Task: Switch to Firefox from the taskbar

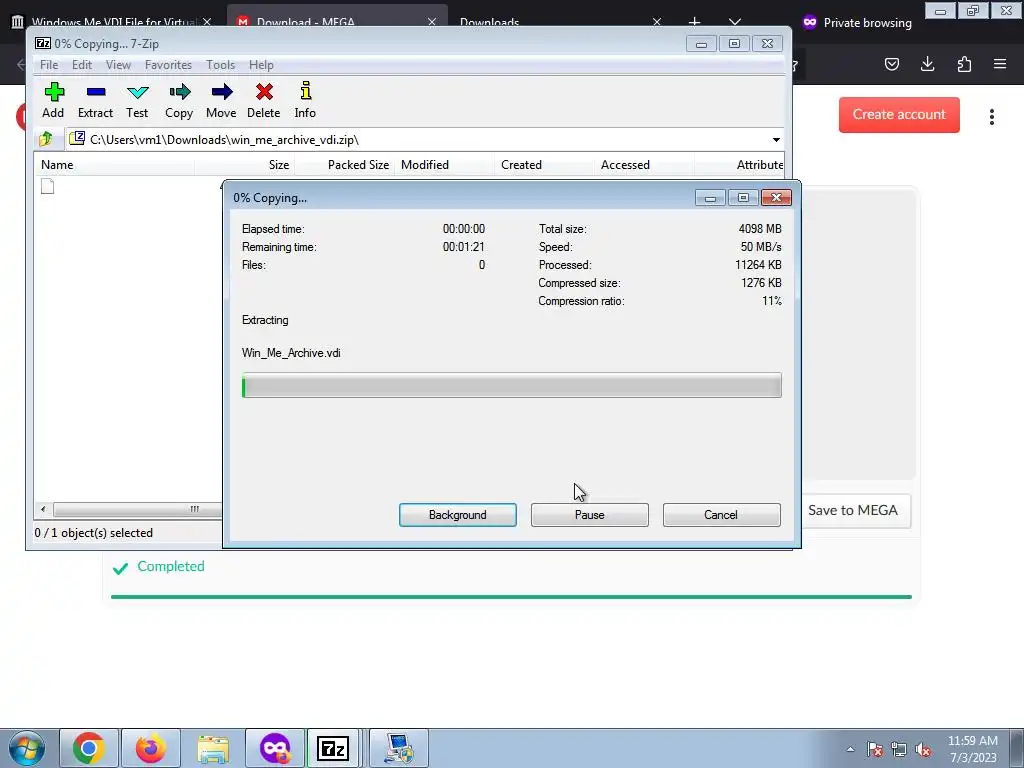Action: point(151,748)
